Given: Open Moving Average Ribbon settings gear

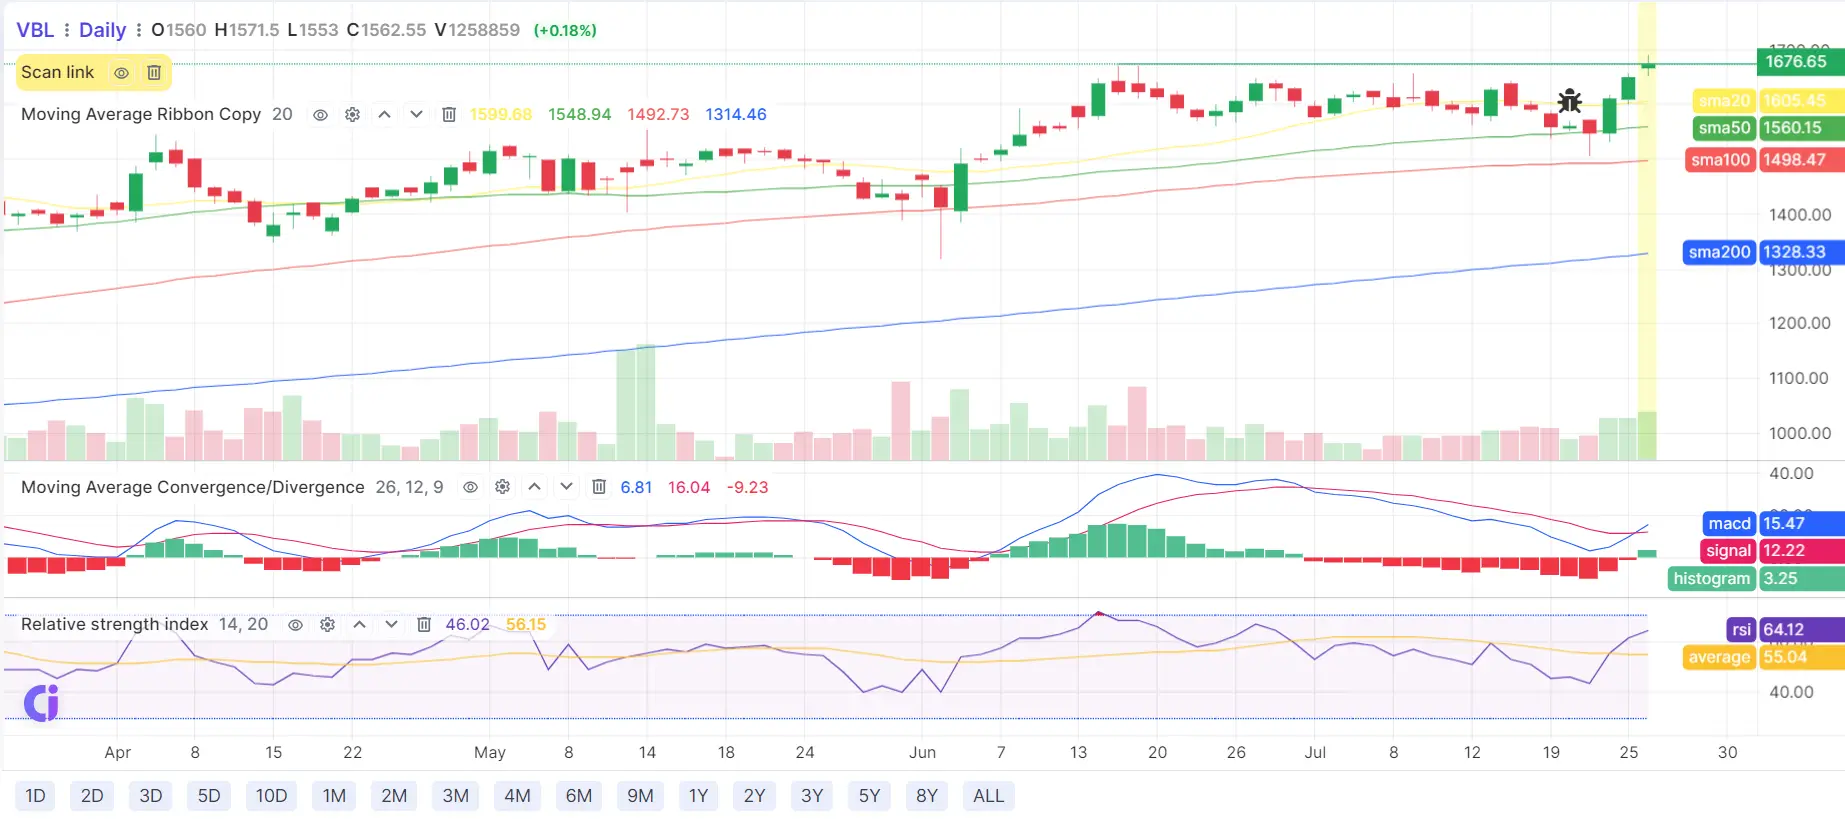Looking at the screenshot, I should (x=352, y=115).
